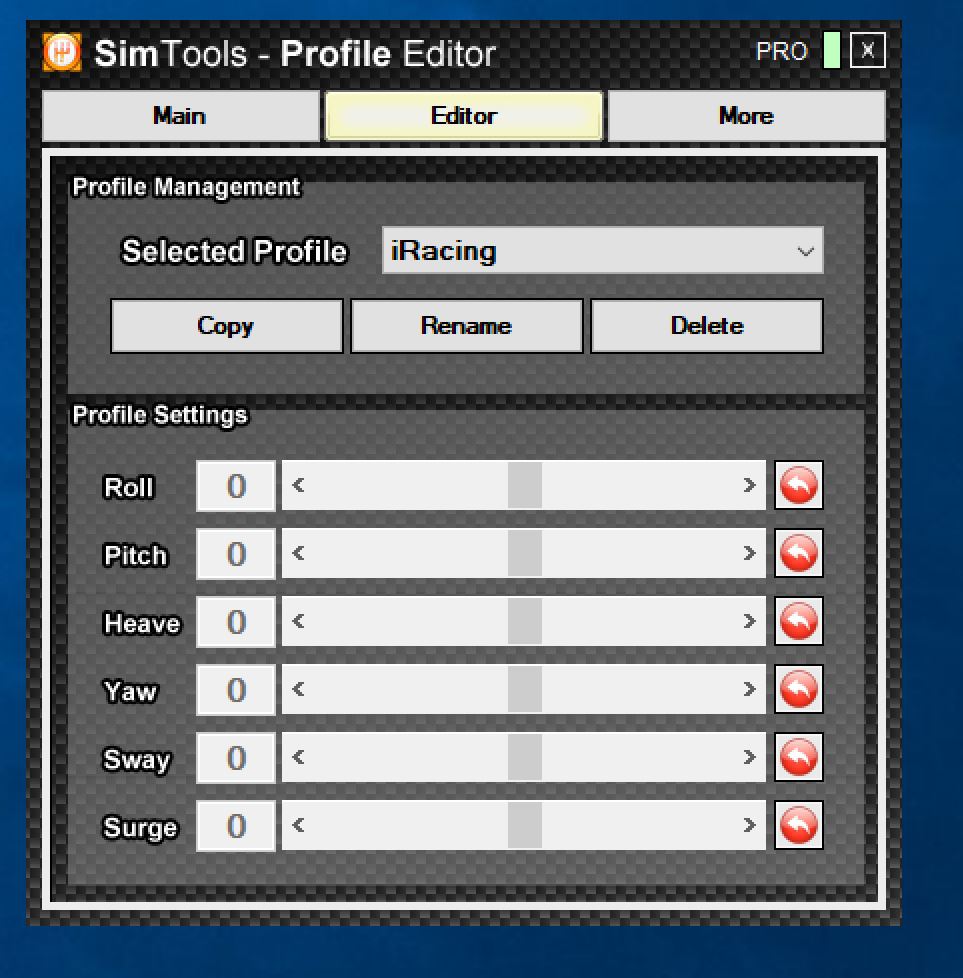963x978 pixels.
Task: Click the Profile Settings heading
Action: coord(160,415)
